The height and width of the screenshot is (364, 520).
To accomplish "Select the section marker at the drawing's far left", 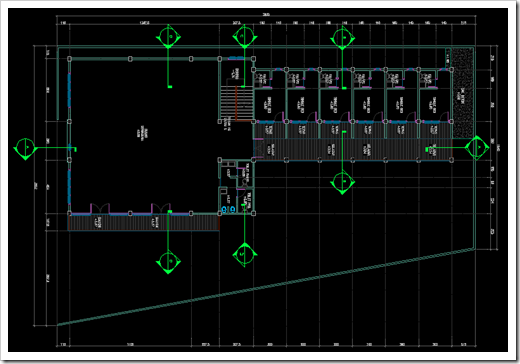I will coord(25,148).
